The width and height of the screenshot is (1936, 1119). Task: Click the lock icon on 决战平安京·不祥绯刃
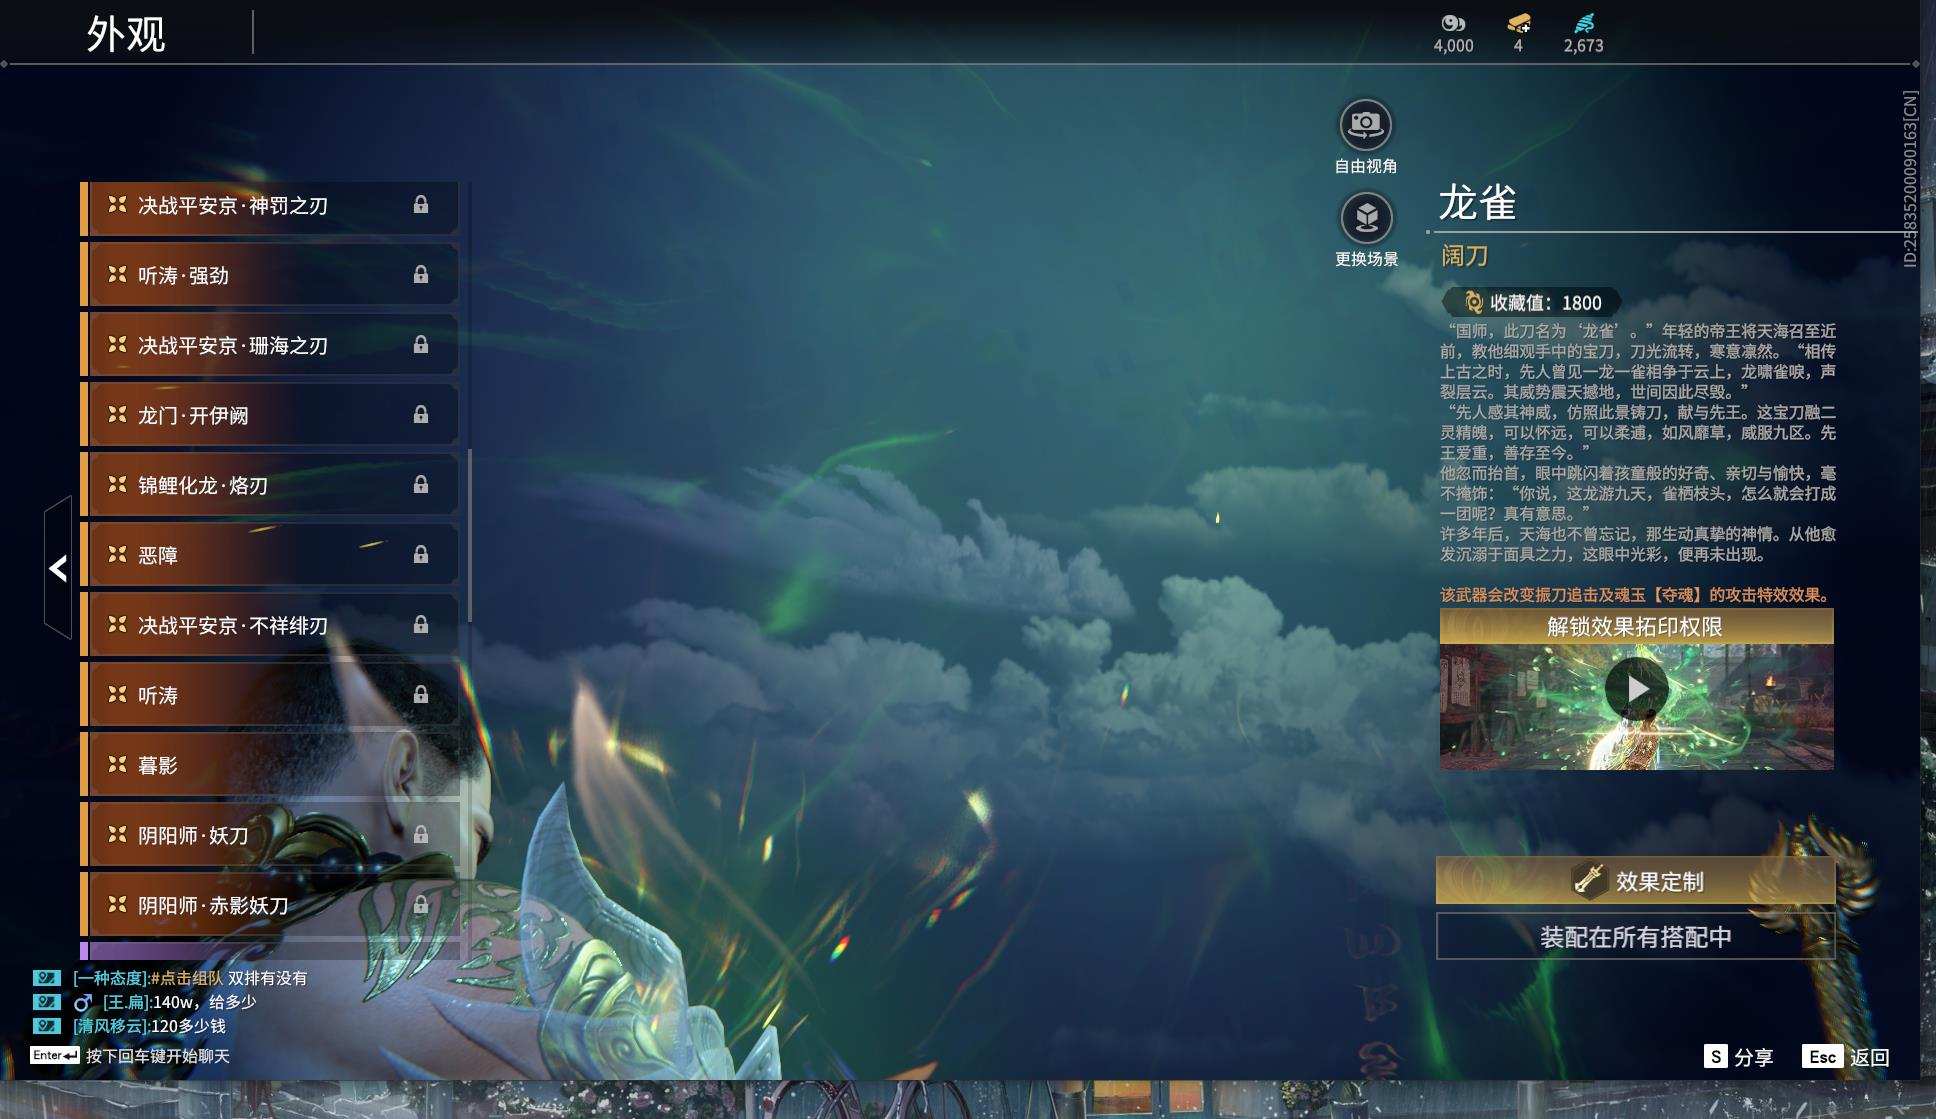pos(421,625)
